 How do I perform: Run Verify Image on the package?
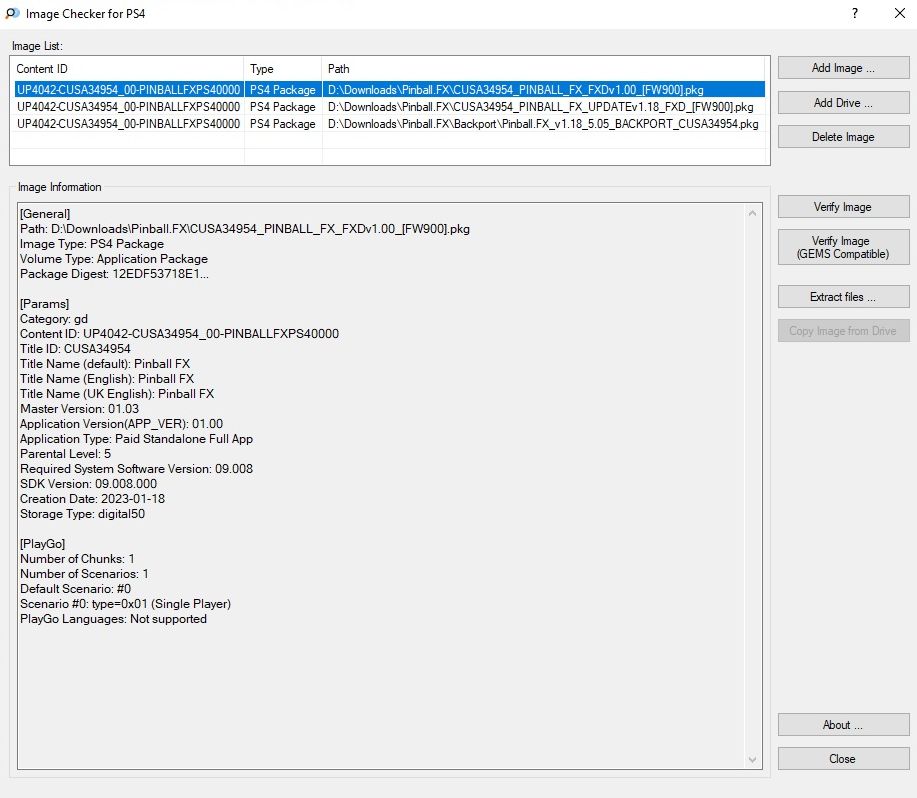pos(843,207)
